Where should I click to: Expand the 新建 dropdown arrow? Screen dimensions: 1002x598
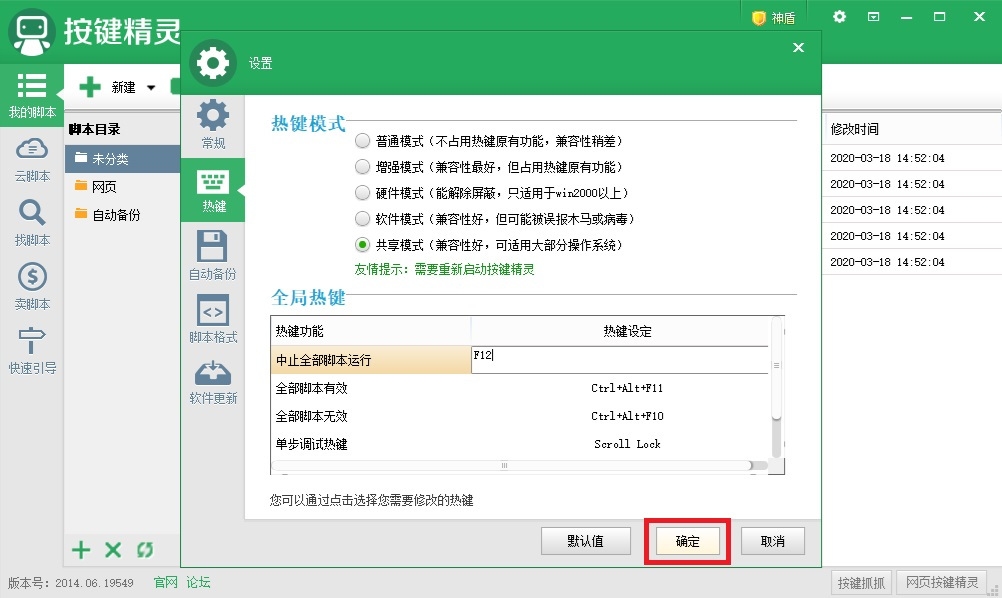(151, 88)
